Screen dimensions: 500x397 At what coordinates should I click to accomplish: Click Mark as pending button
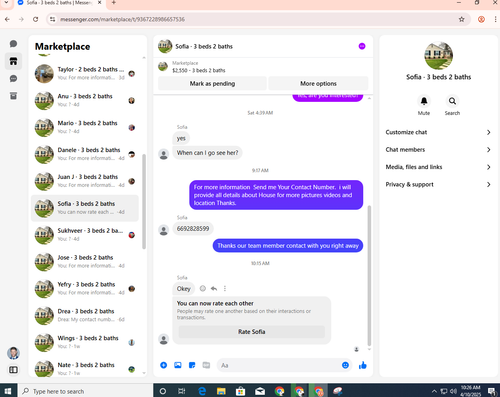[212, 84]
